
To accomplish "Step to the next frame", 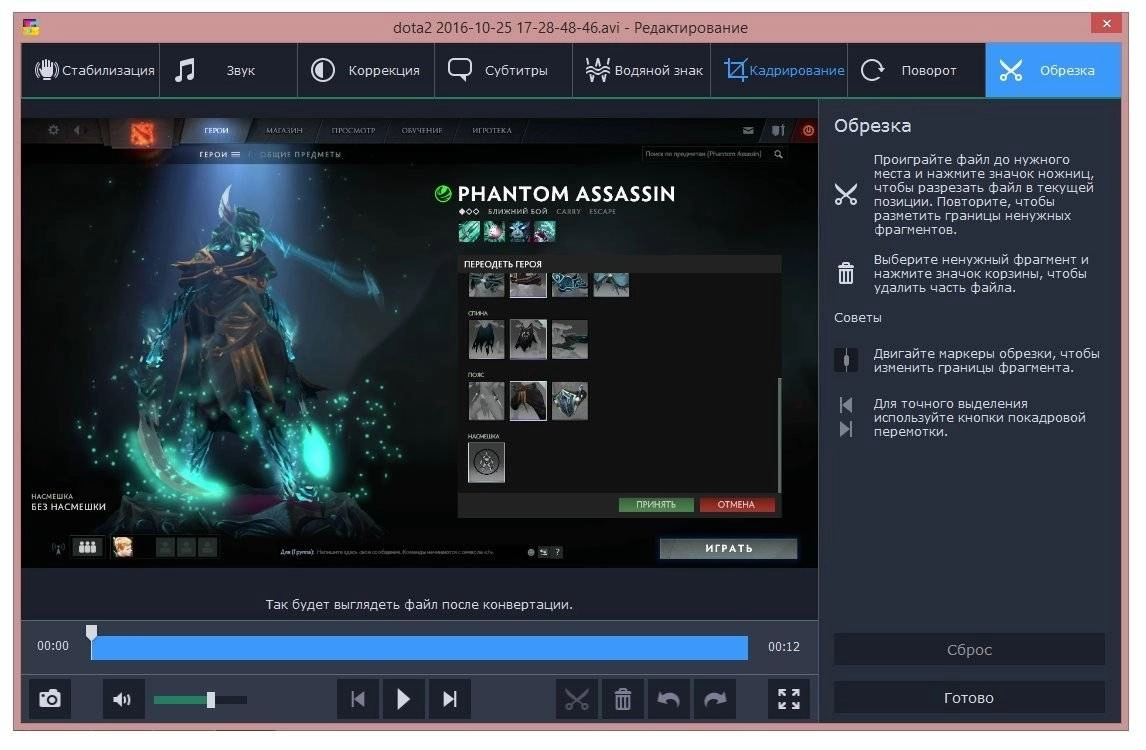I will (x=449, y=699).
